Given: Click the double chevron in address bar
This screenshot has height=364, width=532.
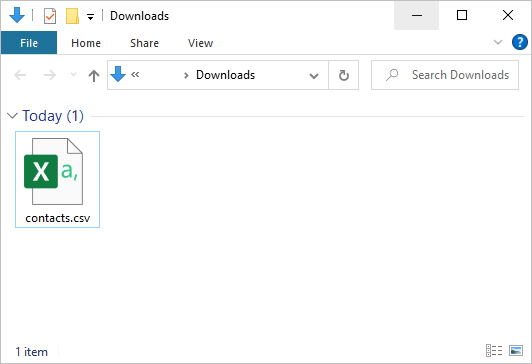Looking at the screenshot, I should pyautogui.click(x=135, y=74).
